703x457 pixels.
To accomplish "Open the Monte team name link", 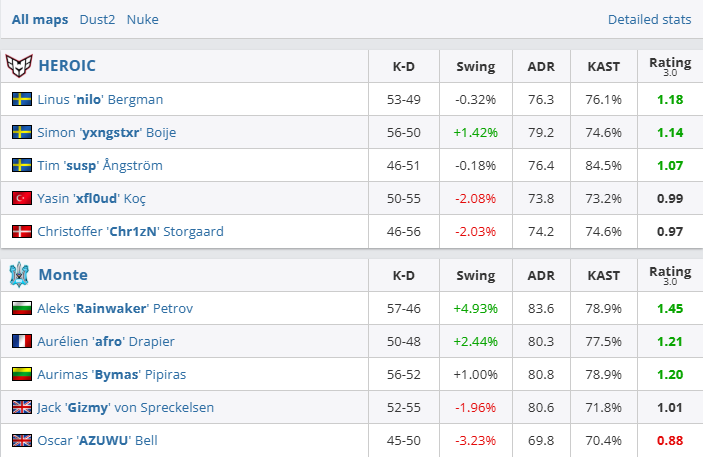I will pyautogui.click(x=63, y=274).
